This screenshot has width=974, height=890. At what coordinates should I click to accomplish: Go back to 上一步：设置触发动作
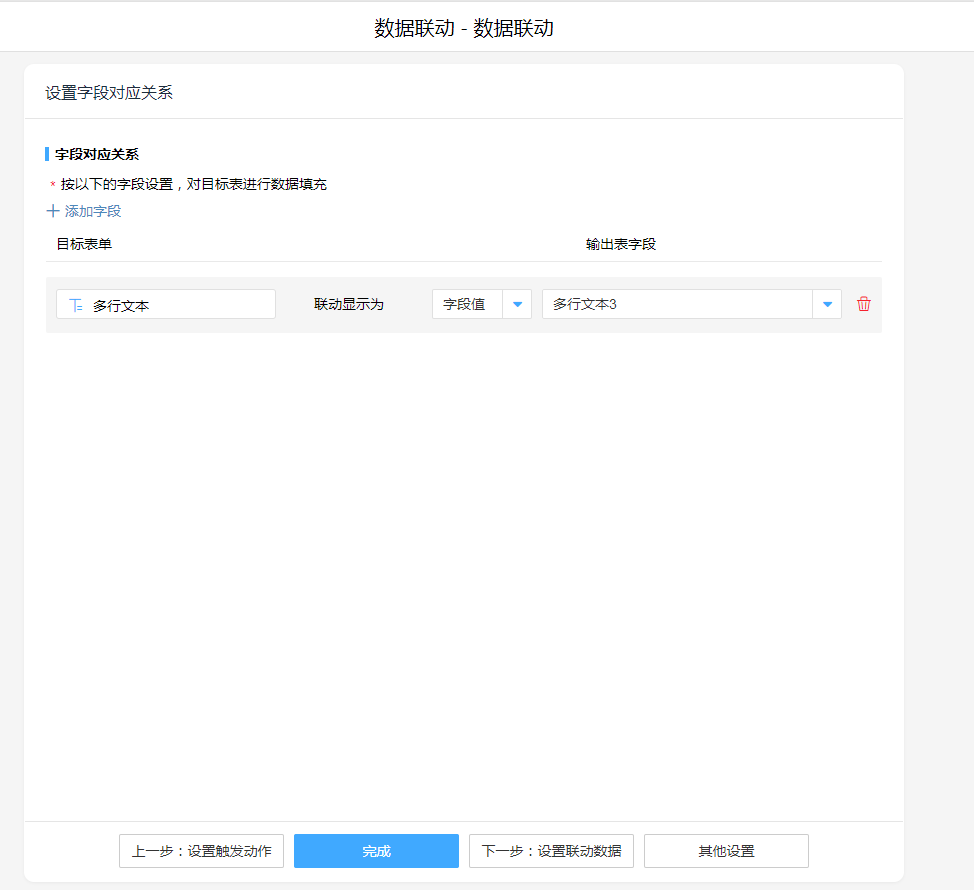pos(201,851)
